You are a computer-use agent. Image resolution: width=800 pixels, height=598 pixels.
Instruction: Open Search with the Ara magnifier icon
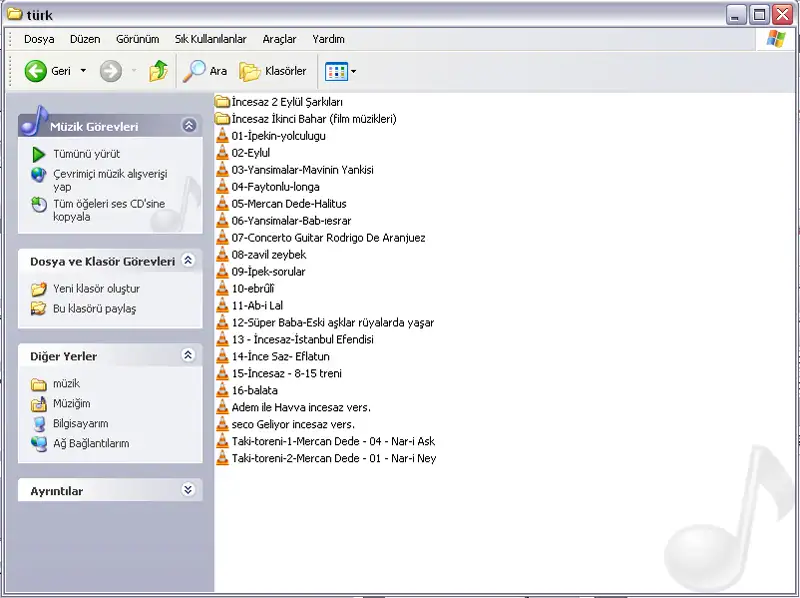[x=193, y=71]
